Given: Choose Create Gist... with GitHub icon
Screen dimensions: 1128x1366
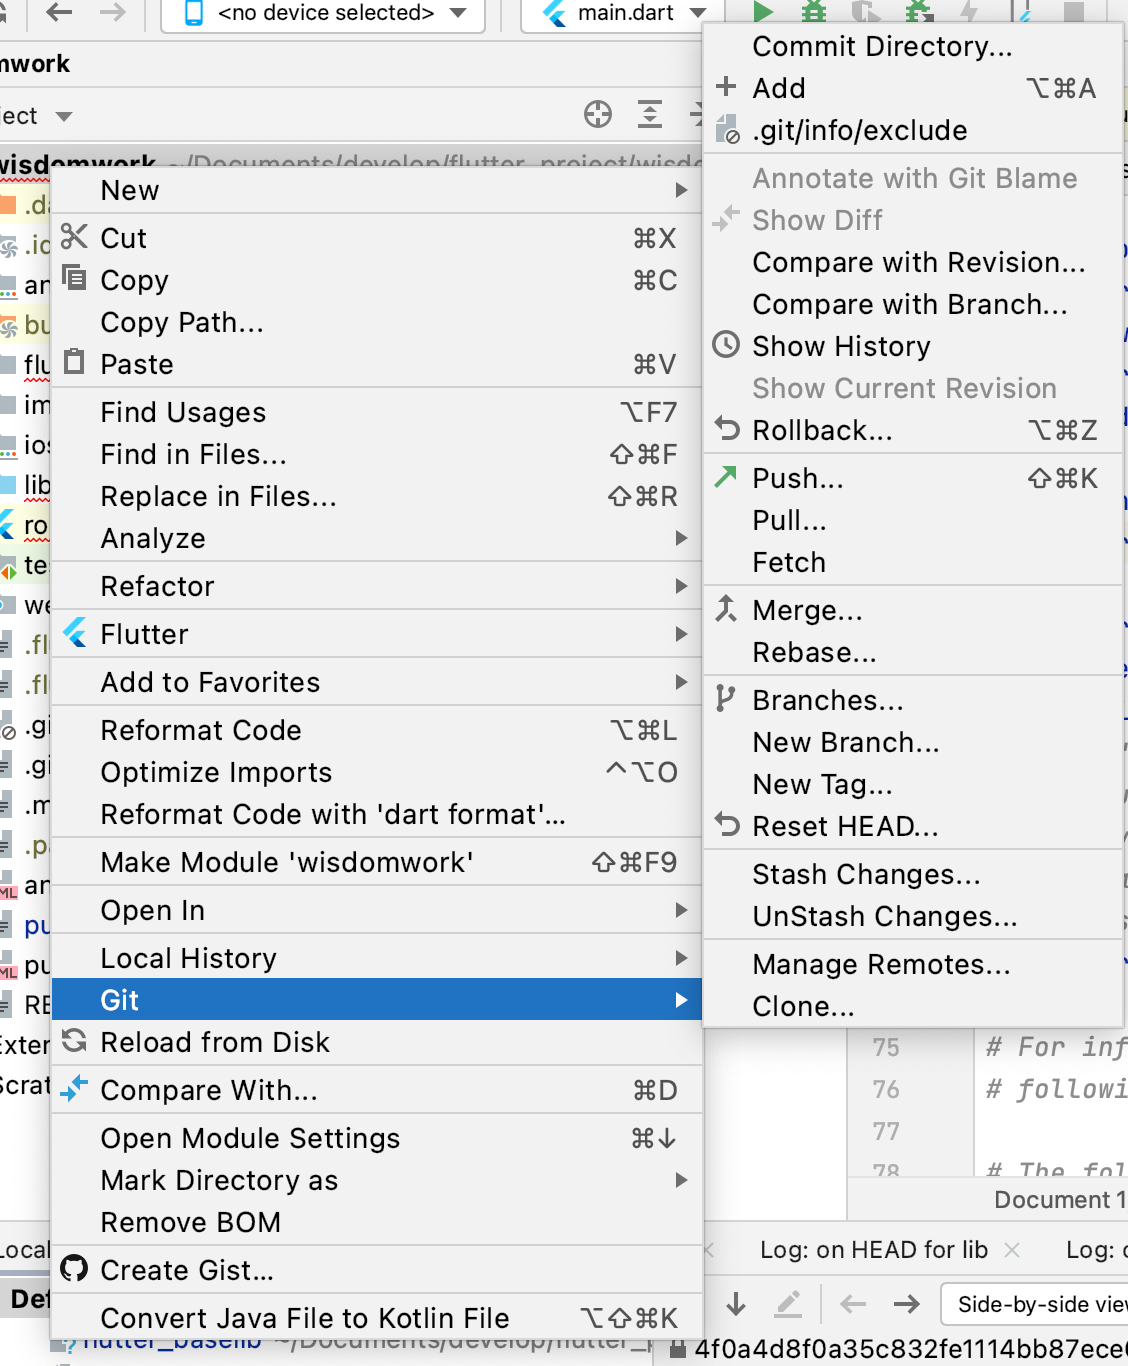Looking at the screenshot, I should coord(376,1270).
